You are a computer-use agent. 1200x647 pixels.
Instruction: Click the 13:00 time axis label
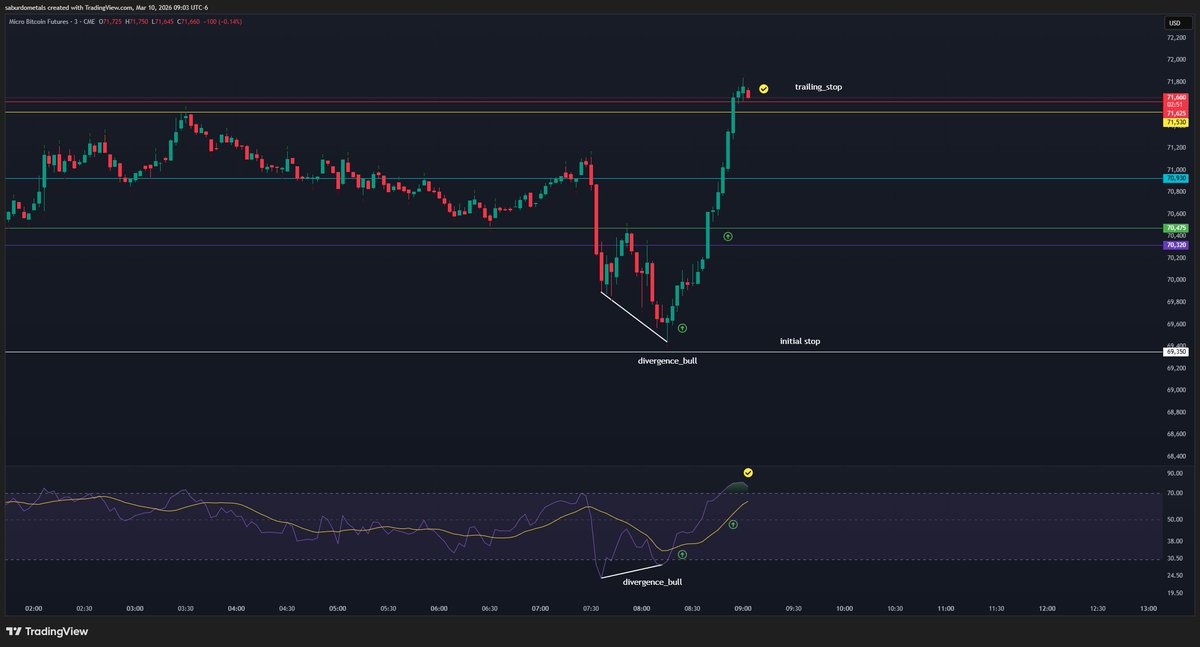1149,608
